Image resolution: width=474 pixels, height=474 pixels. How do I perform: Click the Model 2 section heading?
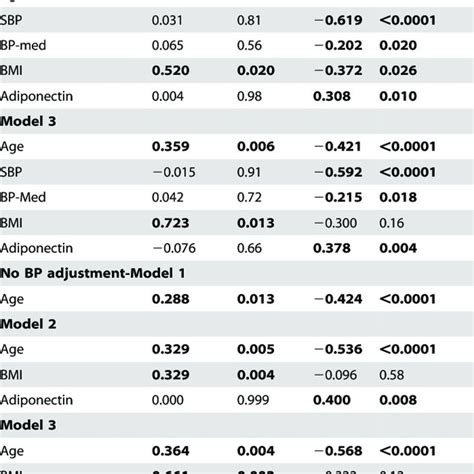point(28,324)
